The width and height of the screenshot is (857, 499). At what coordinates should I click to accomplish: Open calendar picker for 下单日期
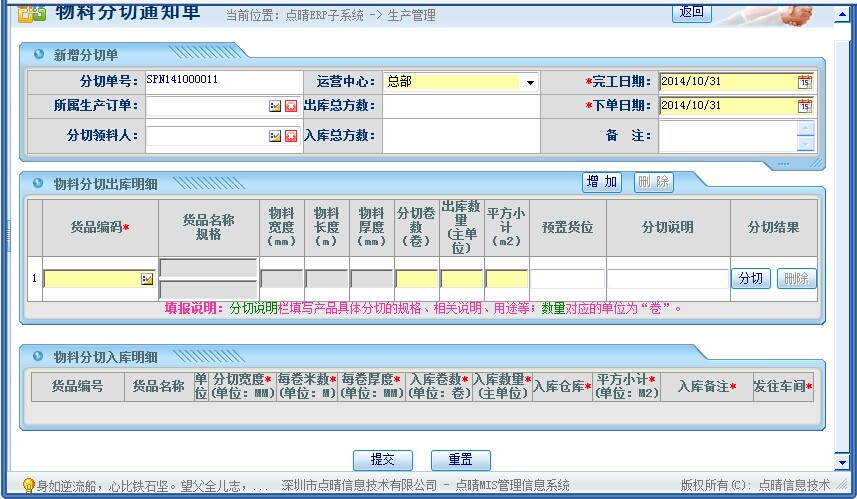click(x=804, y=106)
